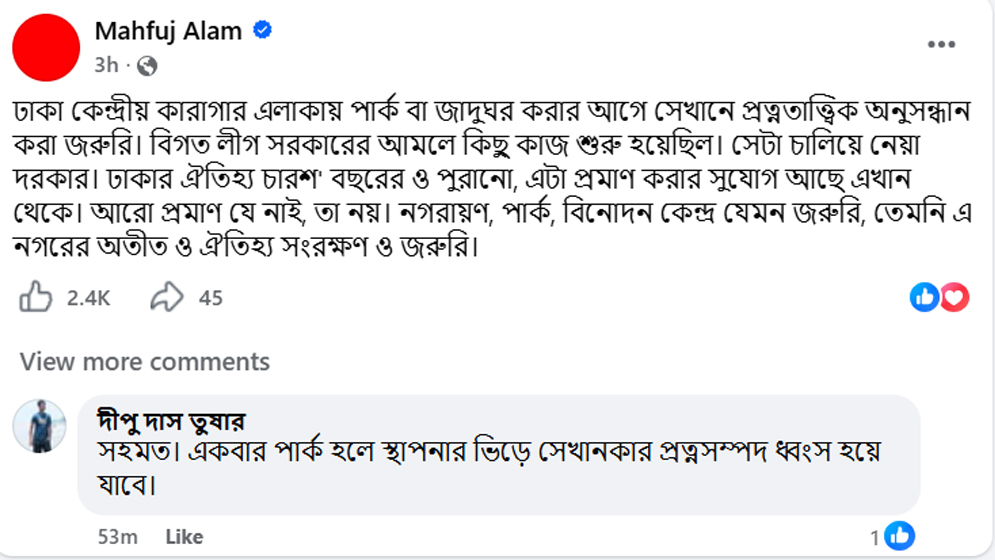The width and height of the screenshot is (995, 560).
Task: Like the comment by দীপু দাস তুষার
Action: click(184, 537)
